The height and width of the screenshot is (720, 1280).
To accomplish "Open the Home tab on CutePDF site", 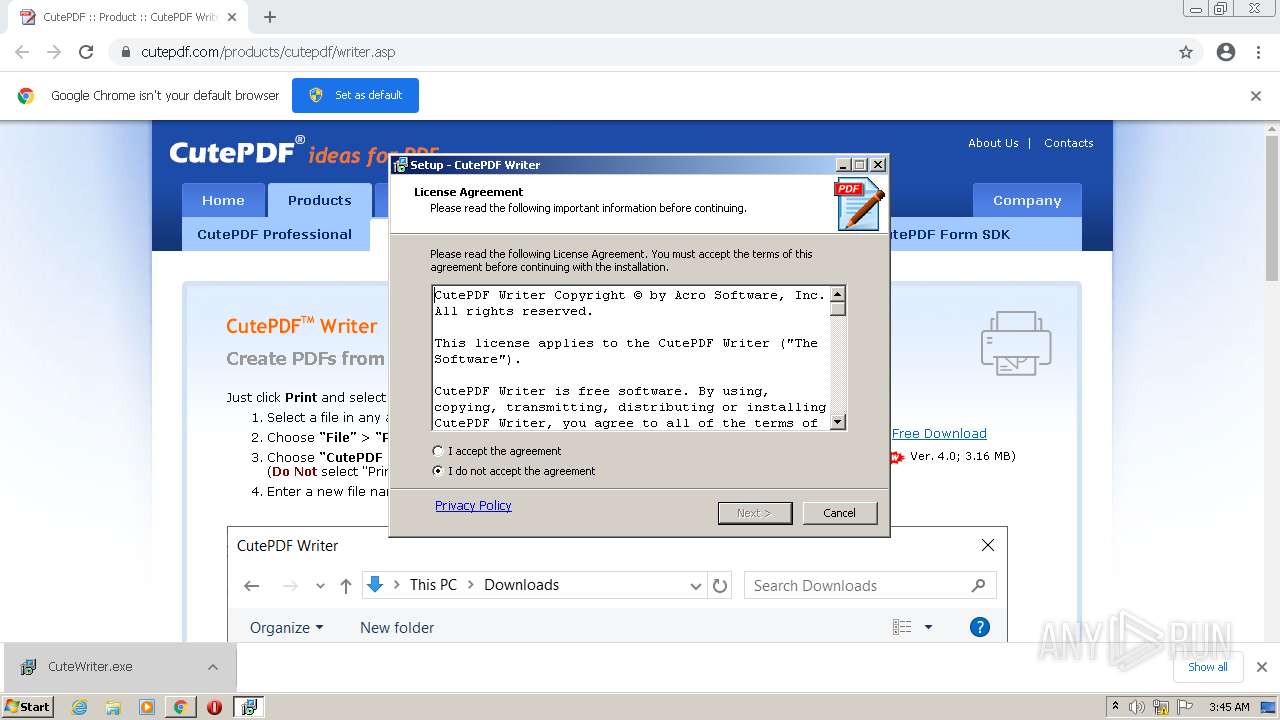I will click(x=223, y=200).
